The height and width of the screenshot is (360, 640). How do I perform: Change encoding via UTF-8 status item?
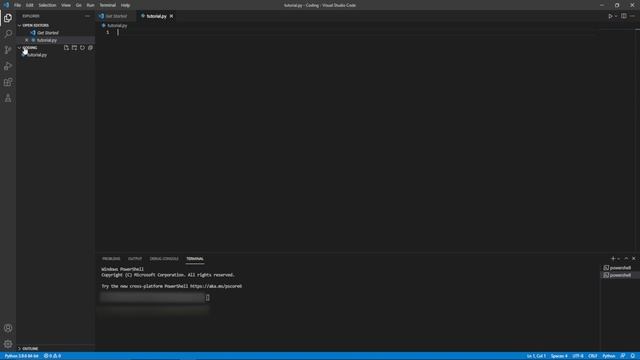(578, 356)
